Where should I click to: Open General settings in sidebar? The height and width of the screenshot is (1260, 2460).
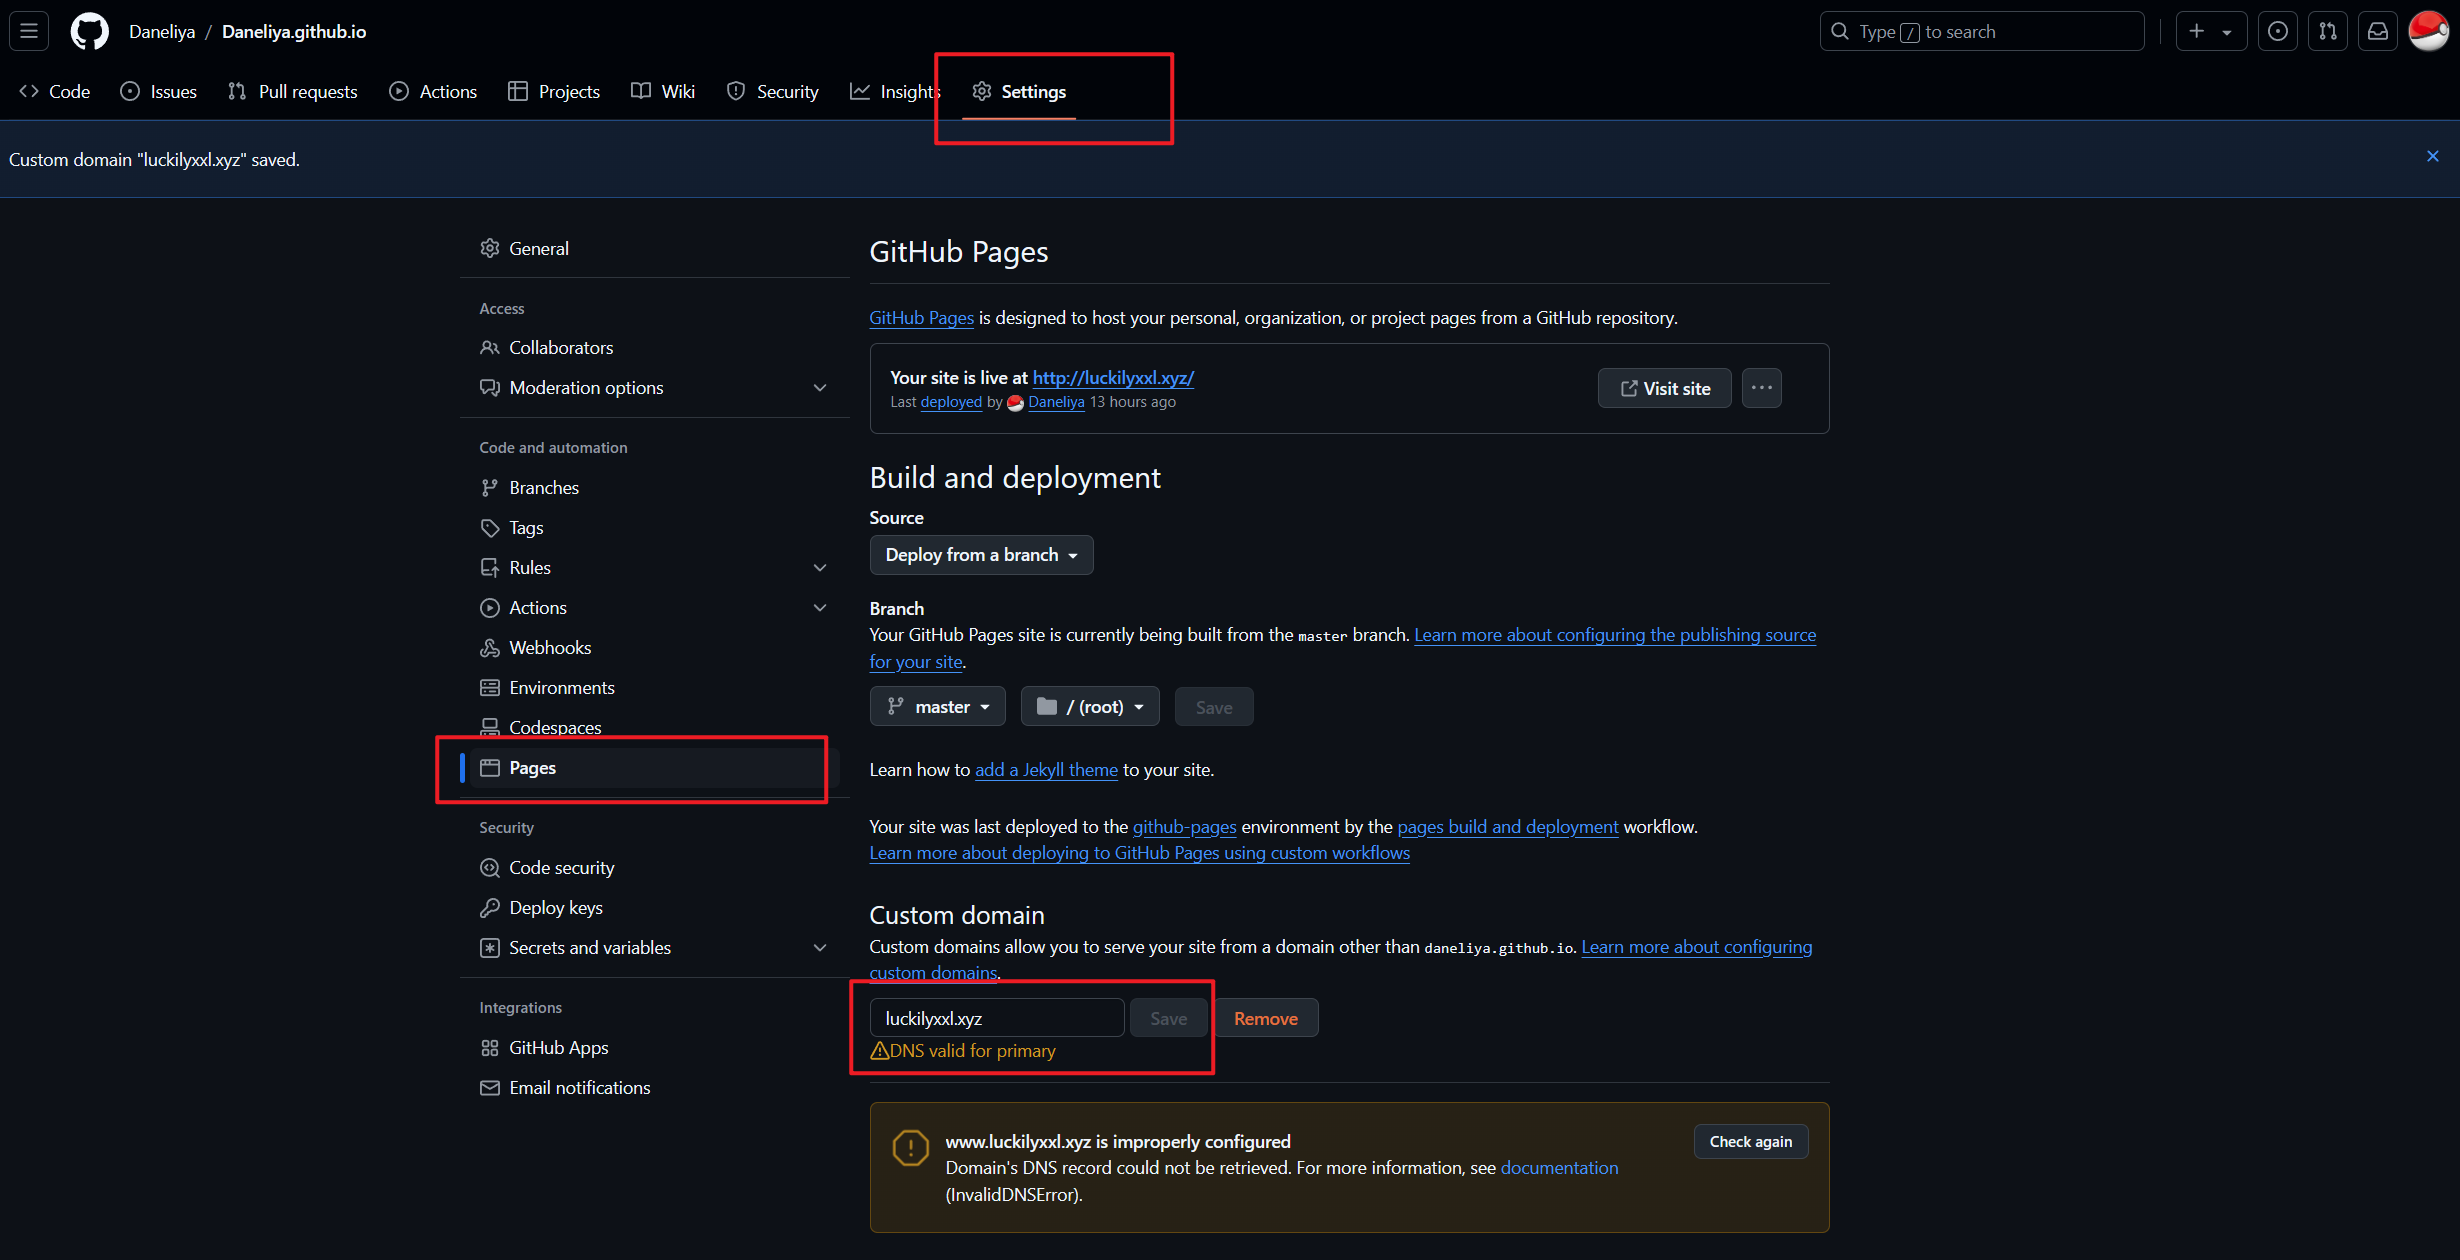coord(655,248)
